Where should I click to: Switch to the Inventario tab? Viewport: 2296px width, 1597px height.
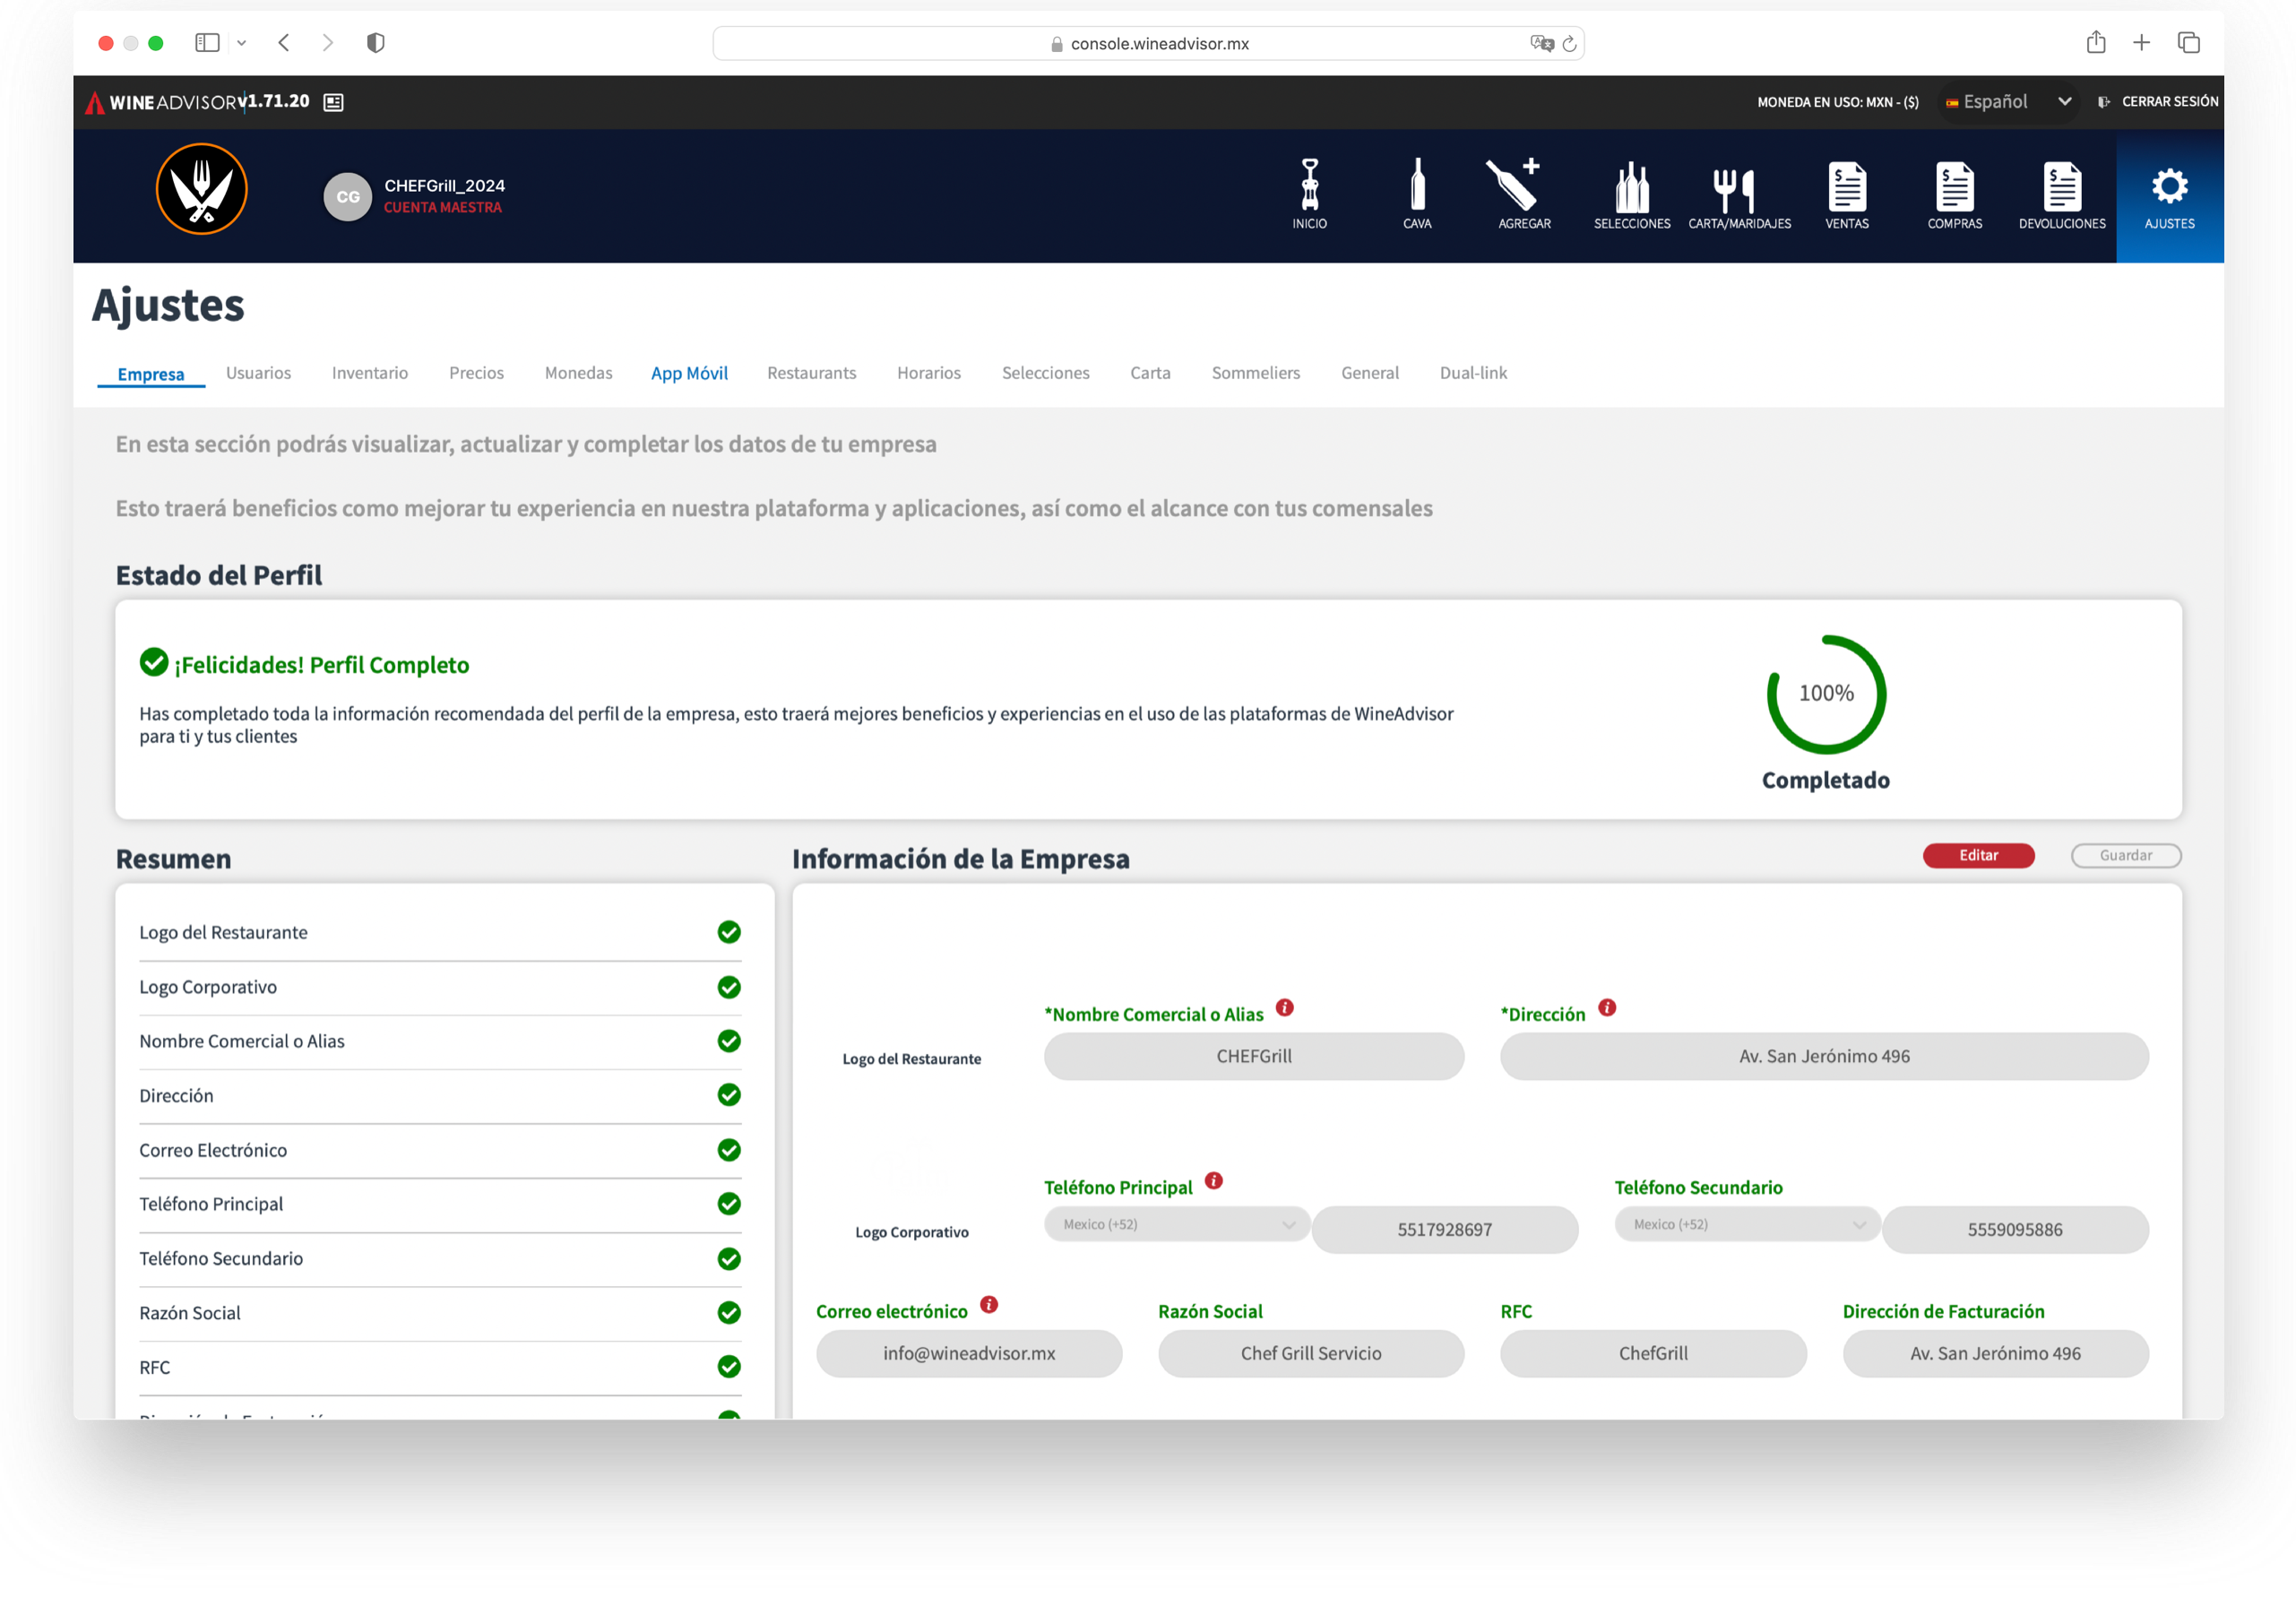click(369, 373)
